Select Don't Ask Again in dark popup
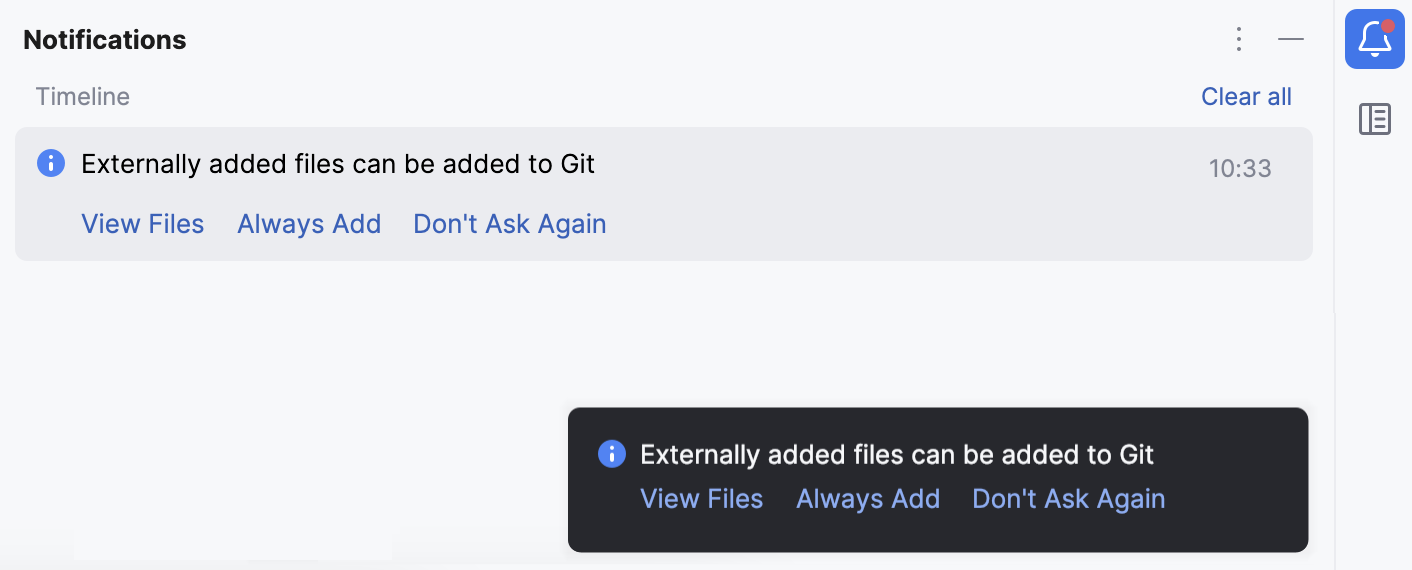 coord(1069,499)
